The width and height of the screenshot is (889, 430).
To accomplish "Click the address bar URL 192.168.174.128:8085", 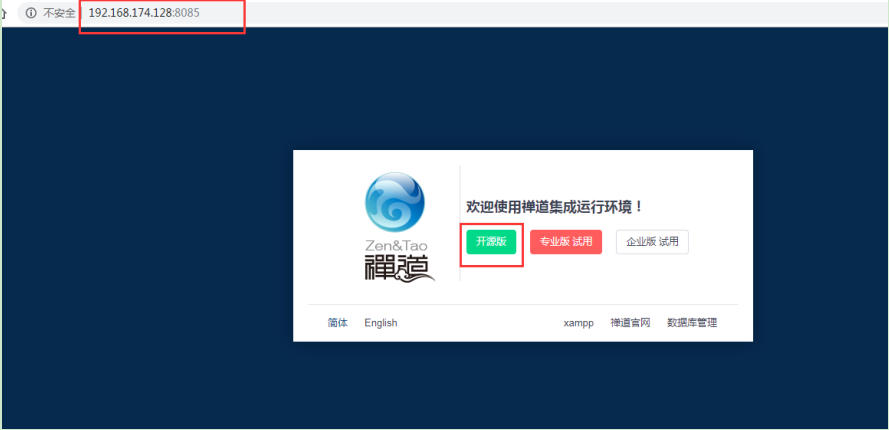I will (x=144, y=13).
